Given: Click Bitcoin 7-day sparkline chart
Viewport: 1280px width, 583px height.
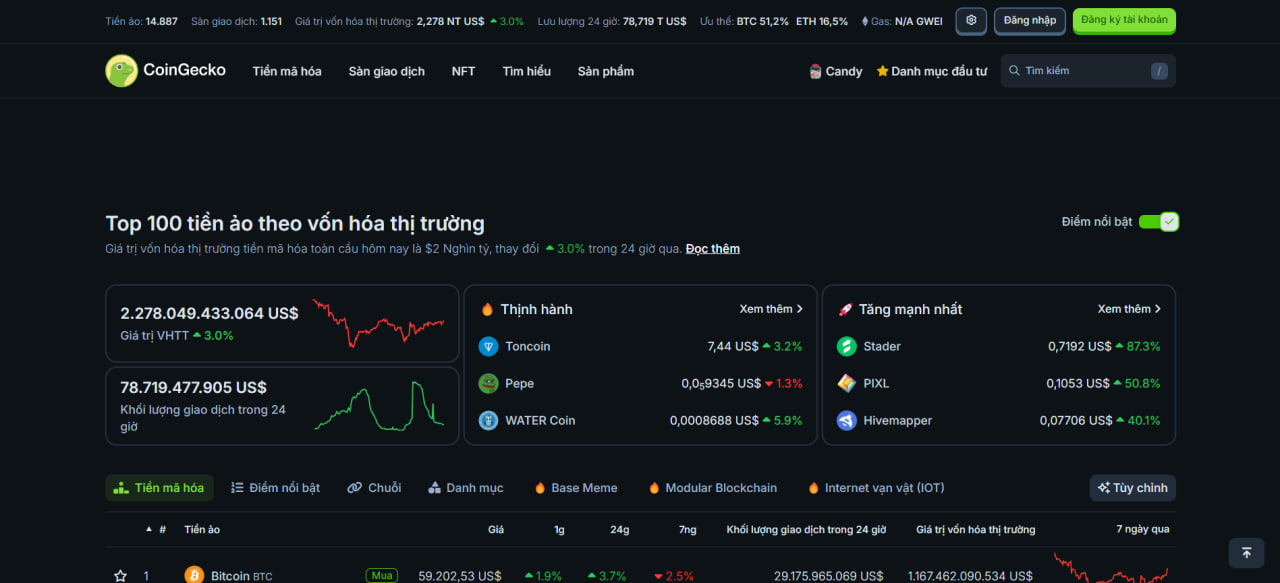Looking at the screenshot, I should coord(1110,568).
